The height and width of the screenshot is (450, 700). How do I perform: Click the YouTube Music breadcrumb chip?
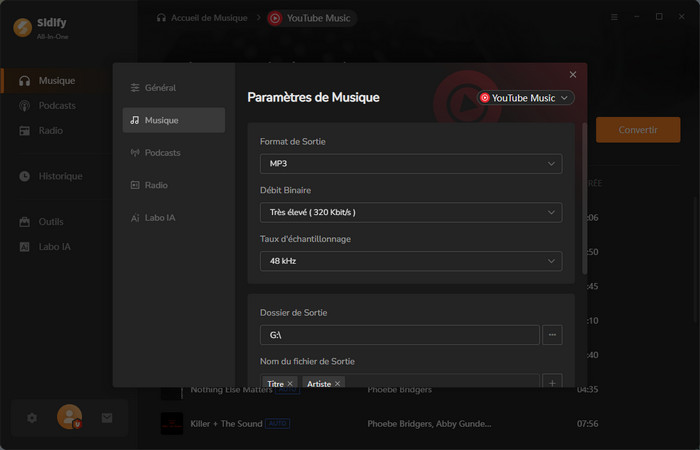pos(312,18)
